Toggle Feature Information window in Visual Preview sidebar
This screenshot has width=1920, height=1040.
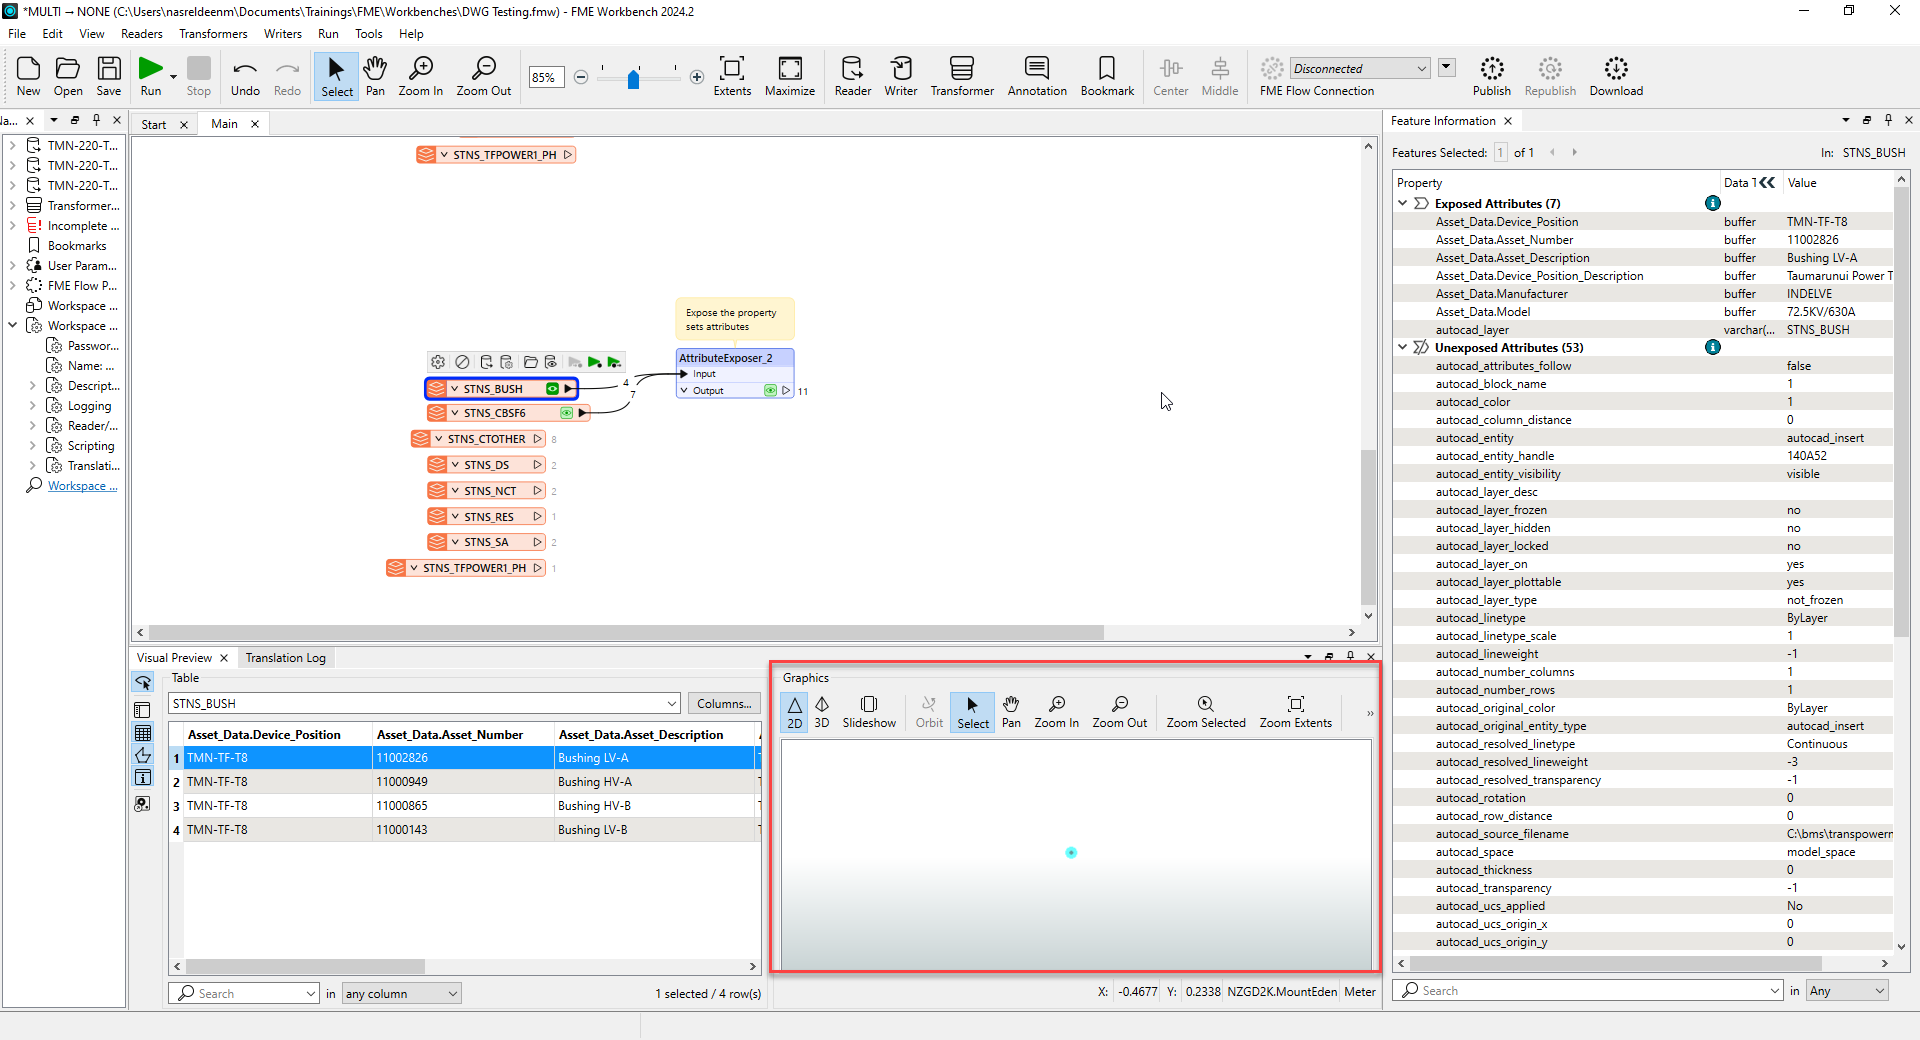pos(143,778)
